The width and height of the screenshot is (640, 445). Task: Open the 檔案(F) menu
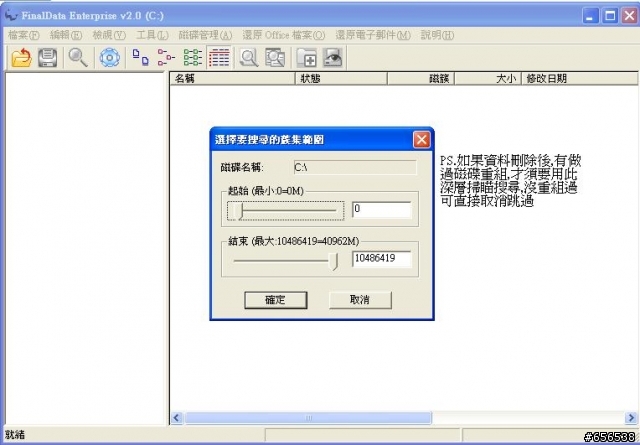coord(24,36)
